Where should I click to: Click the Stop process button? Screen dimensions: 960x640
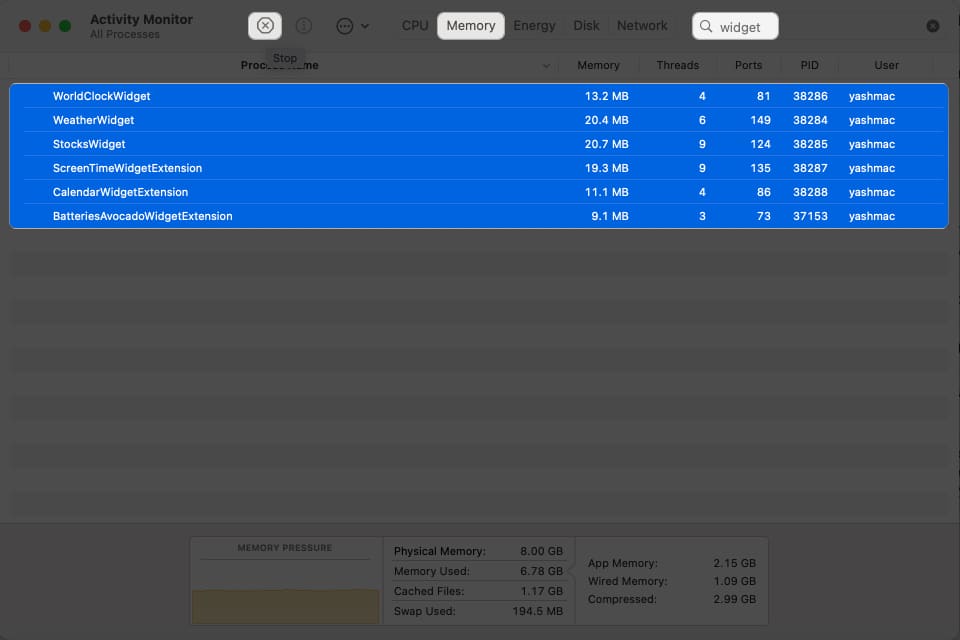tap(265, 26)
